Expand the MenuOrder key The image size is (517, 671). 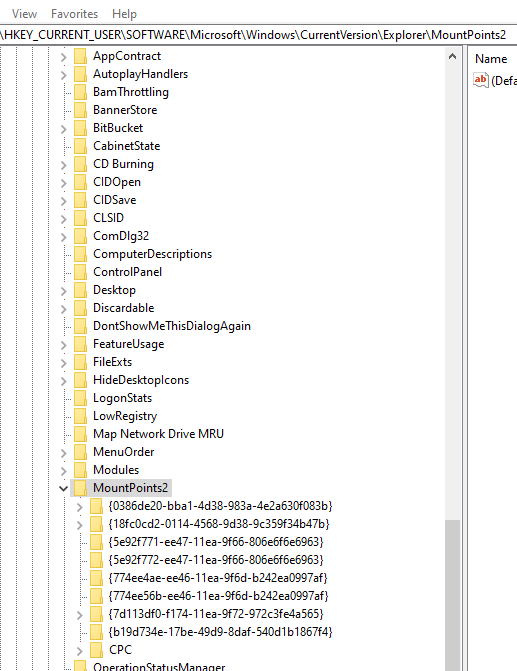point(63,452)
